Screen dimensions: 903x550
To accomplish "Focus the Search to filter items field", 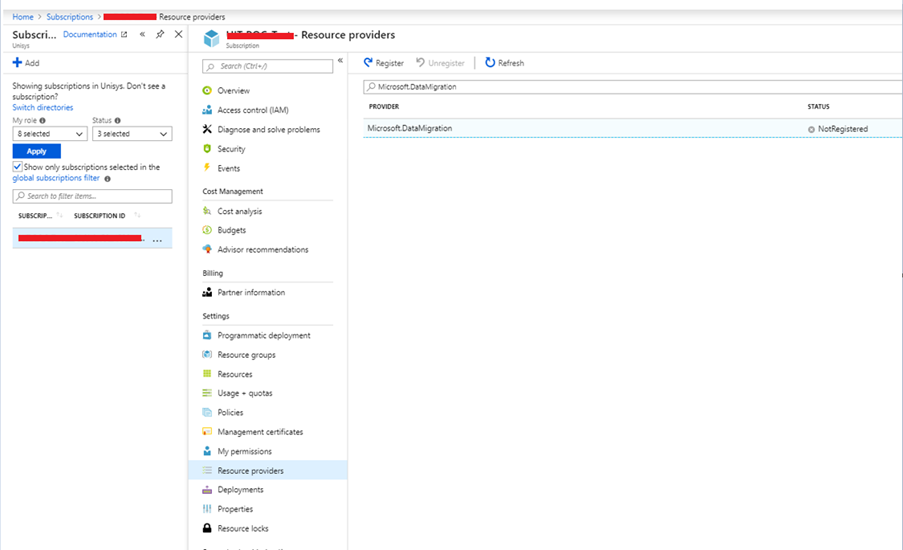I will coord(92,196).
